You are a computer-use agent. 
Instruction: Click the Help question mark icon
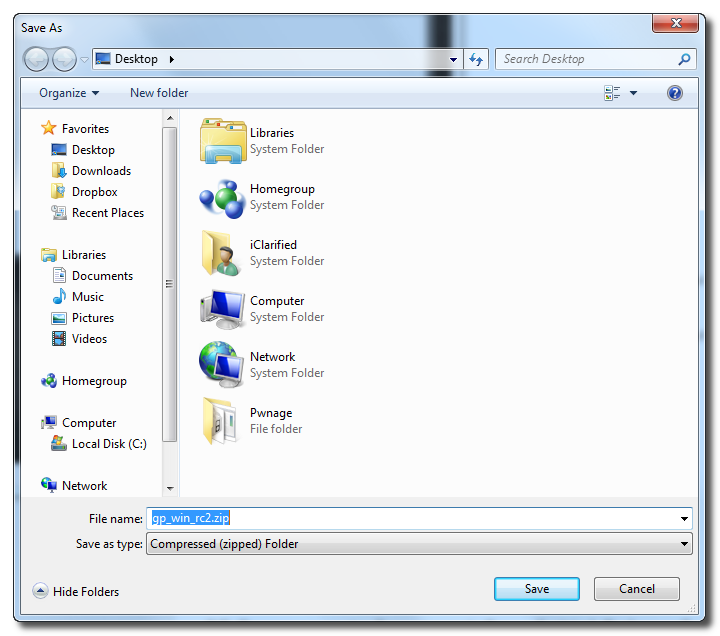[x=675, y=93]
